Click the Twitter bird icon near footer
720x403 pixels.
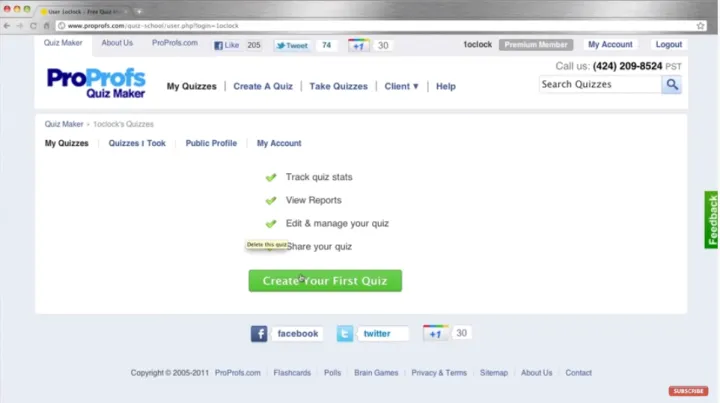coord(345,334)
